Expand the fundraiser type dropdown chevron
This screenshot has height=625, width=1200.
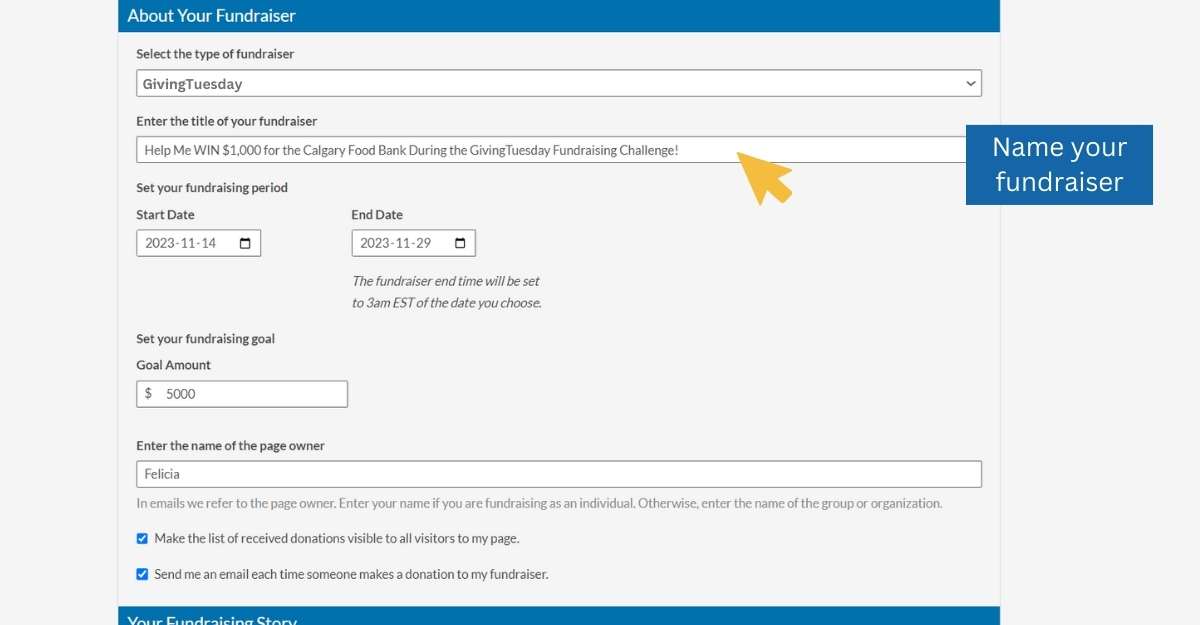[970, 84]
